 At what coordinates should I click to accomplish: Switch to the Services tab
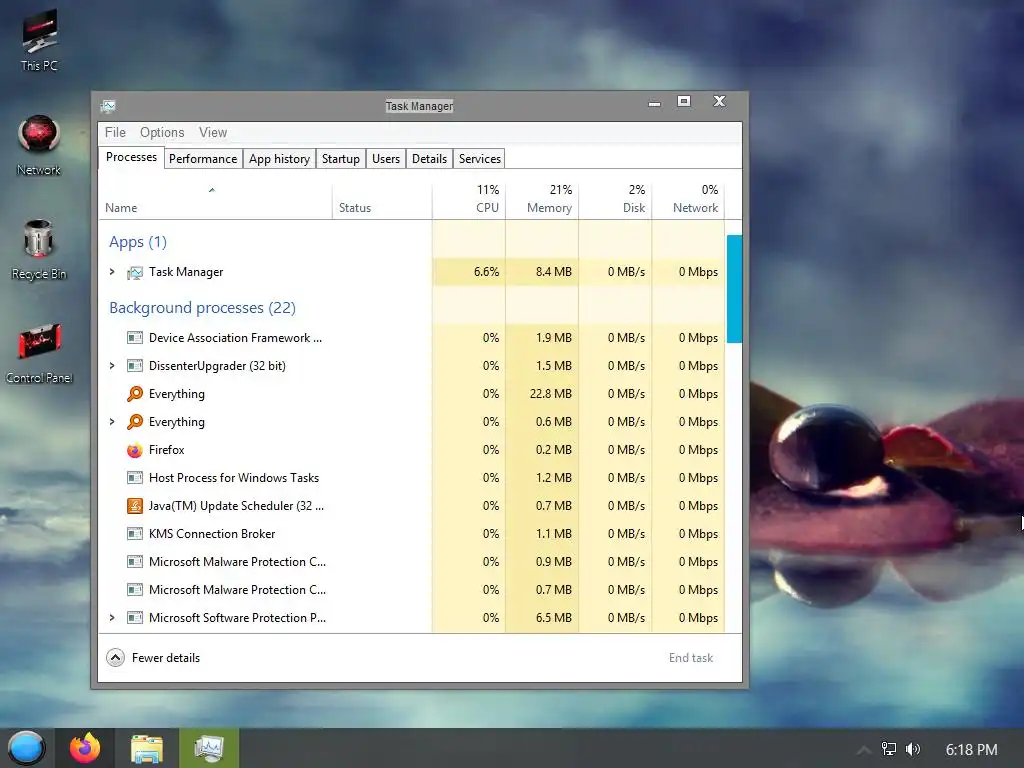(479, 159)
